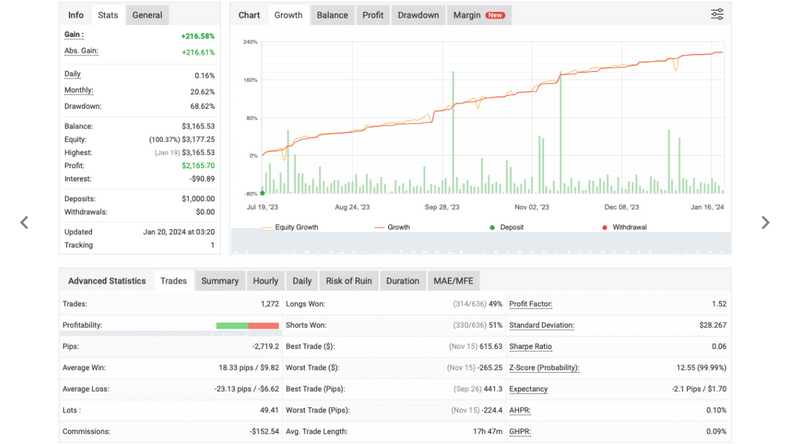Screen dimensions: 790x444
Task: Go to next slide with right arrow
Action: click(x=765, y=222)
